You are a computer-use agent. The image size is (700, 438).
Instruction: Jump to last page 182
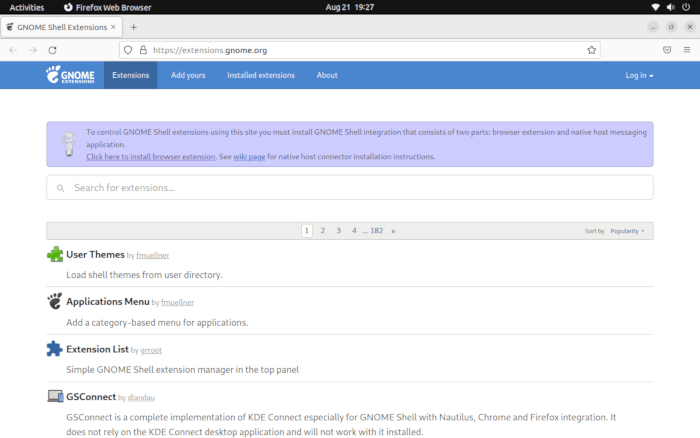click(x=376, y=230)
